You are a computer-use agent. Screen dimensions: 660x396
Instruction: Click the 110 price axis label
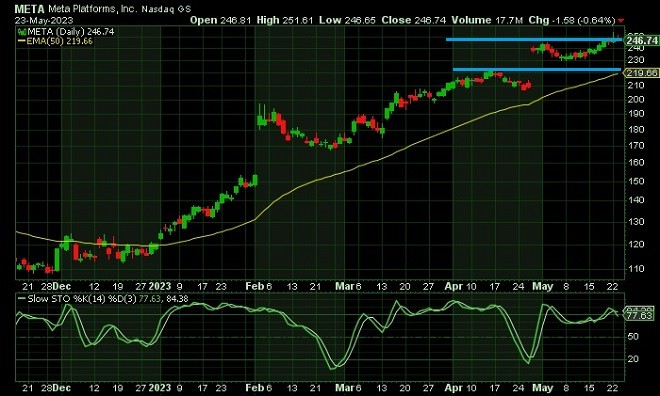point(636,268)
